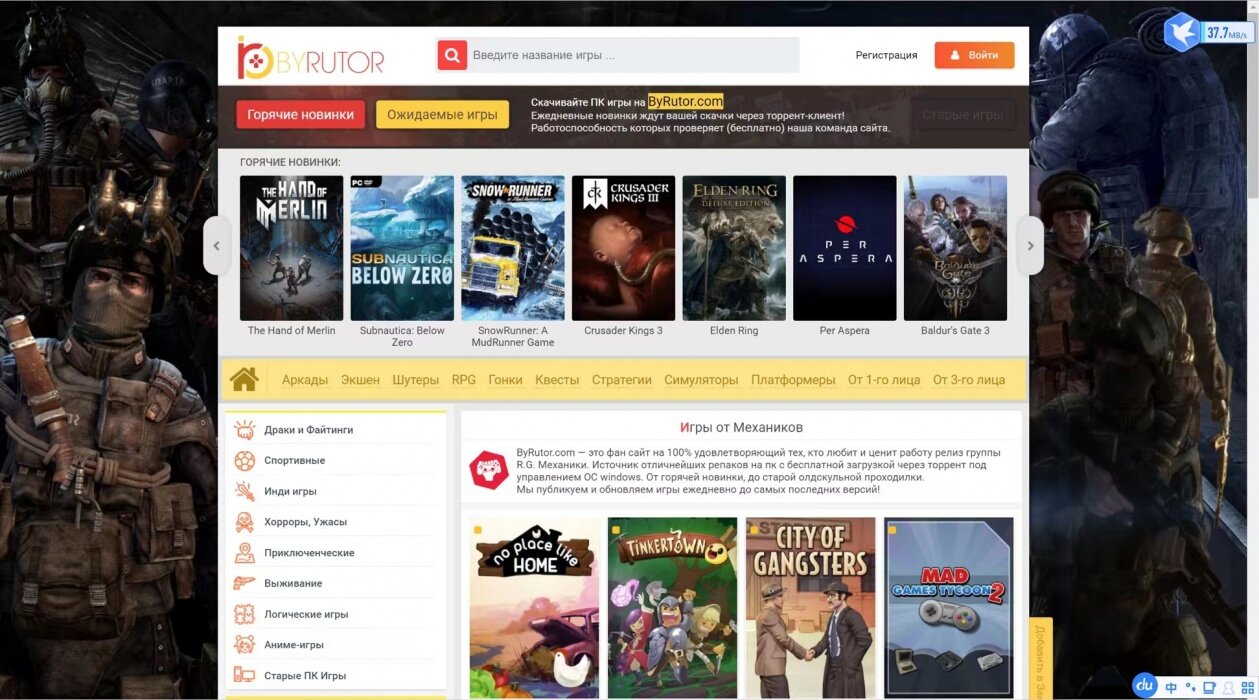
Task: Click the red Горячие новинки button
Action: tap(301, 115)
